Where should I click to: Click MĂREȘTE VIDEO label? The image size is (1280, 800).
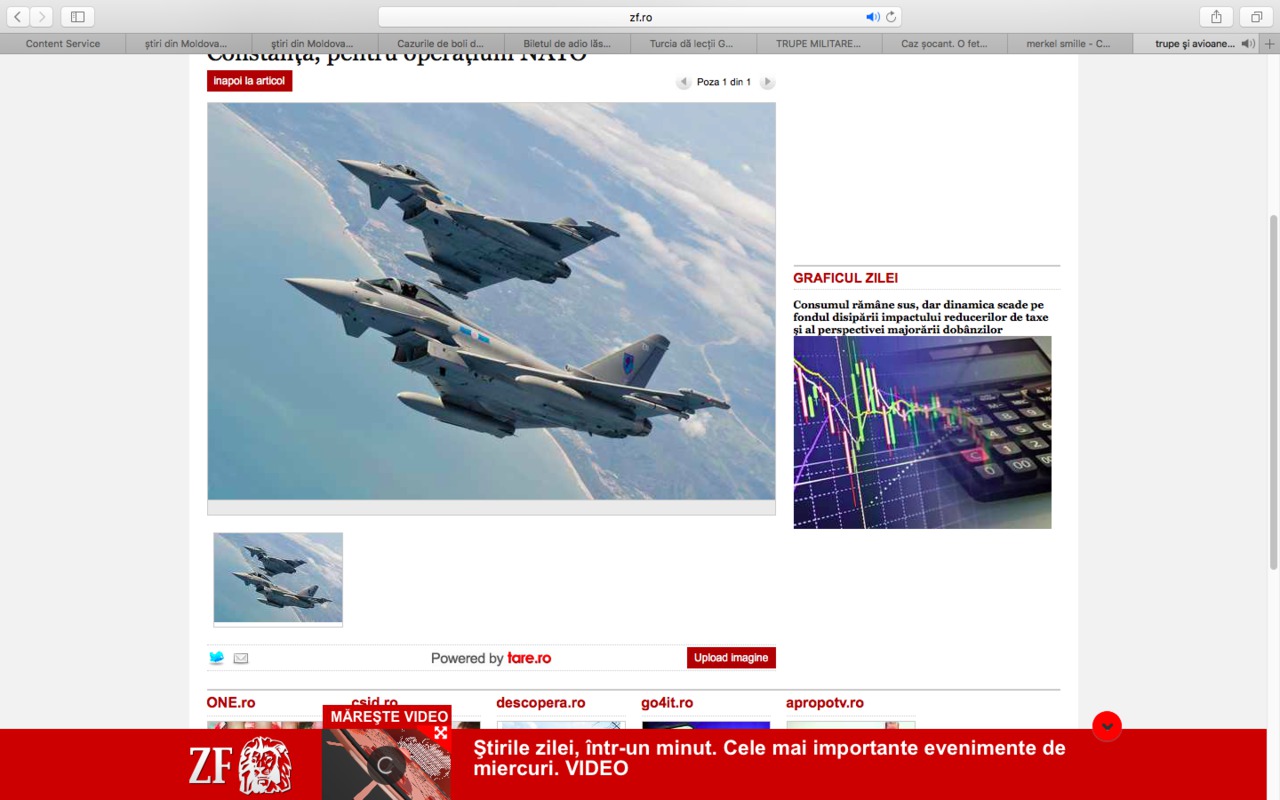(x=389, y=716)
